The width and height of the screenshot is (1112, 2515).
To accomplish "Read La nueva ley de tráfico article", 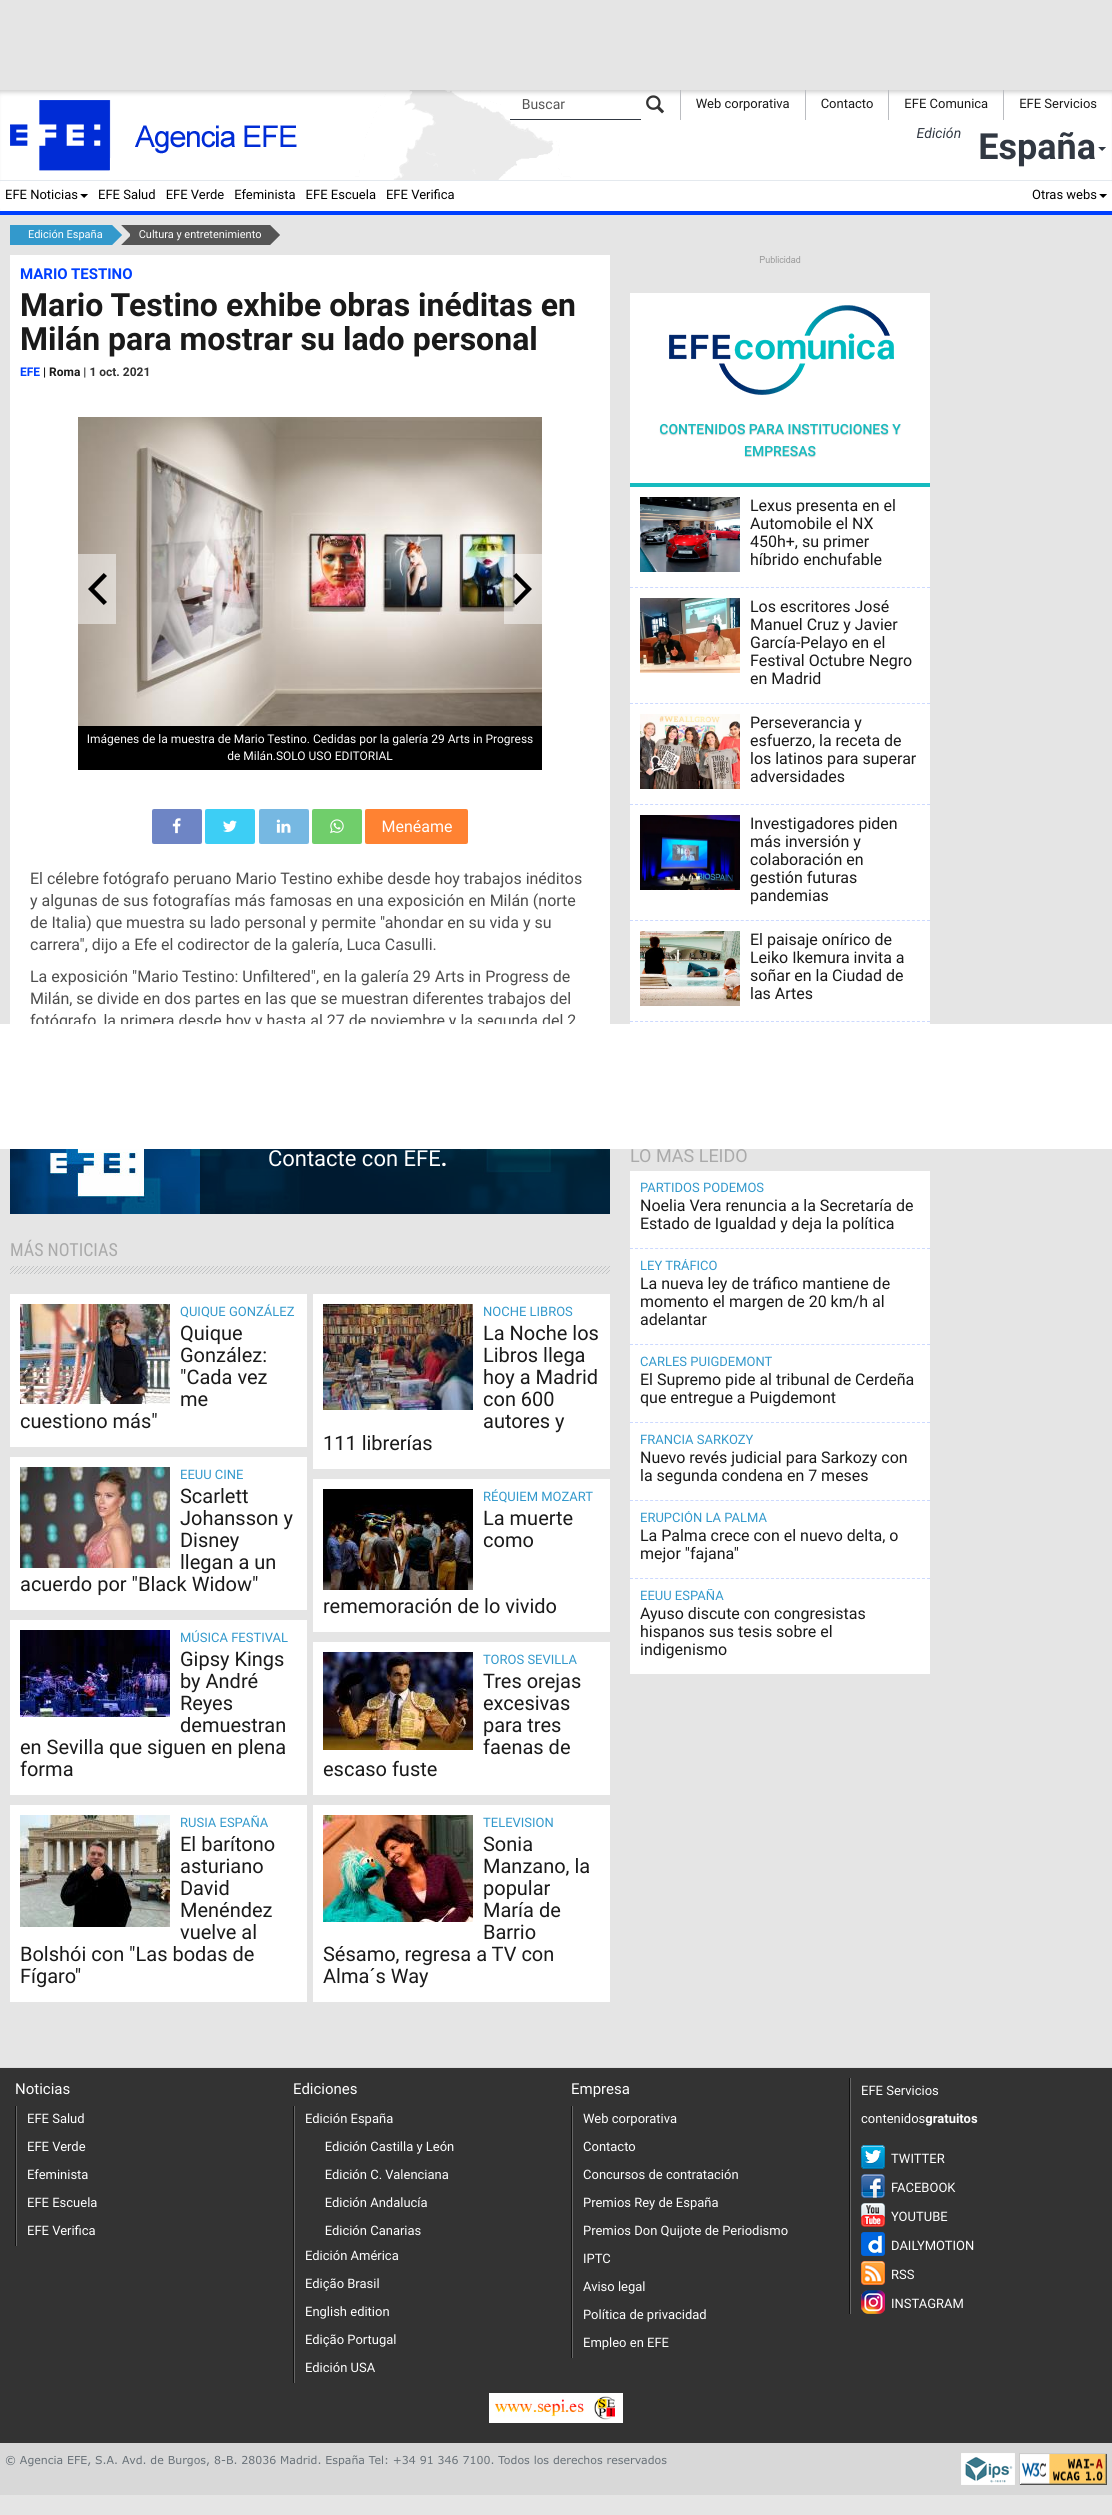I will coord(765,1301).
